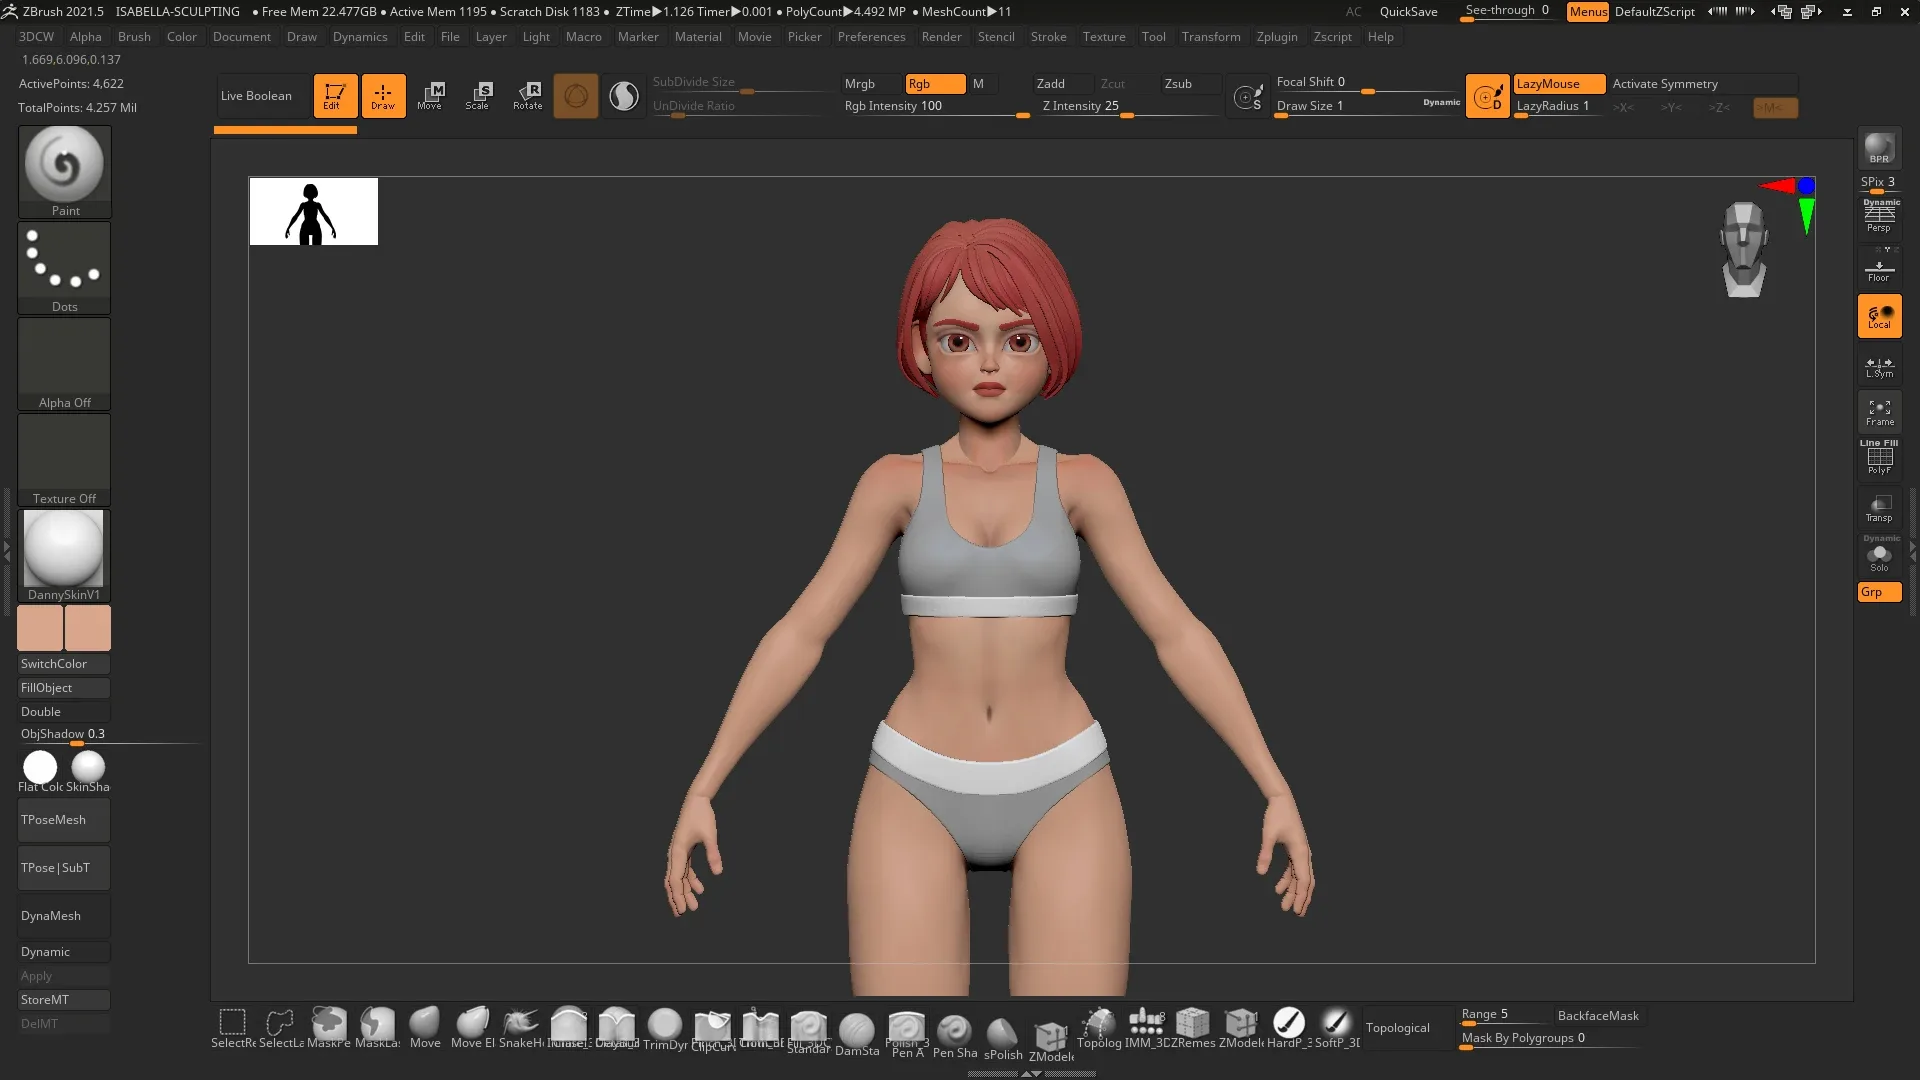Open the TPose SubT option
Image resolution: width=1920 pixels, height=1080 pixels.
click(62, 867)
